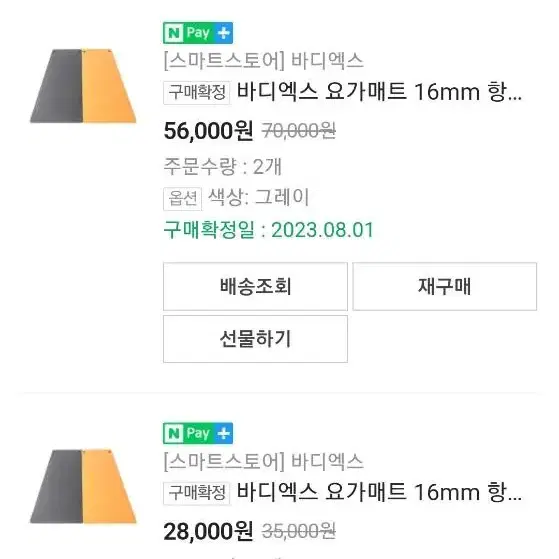Click the 구매확정일 : 2023.08.01 date text
559x559 pixels.
point(268,230)
